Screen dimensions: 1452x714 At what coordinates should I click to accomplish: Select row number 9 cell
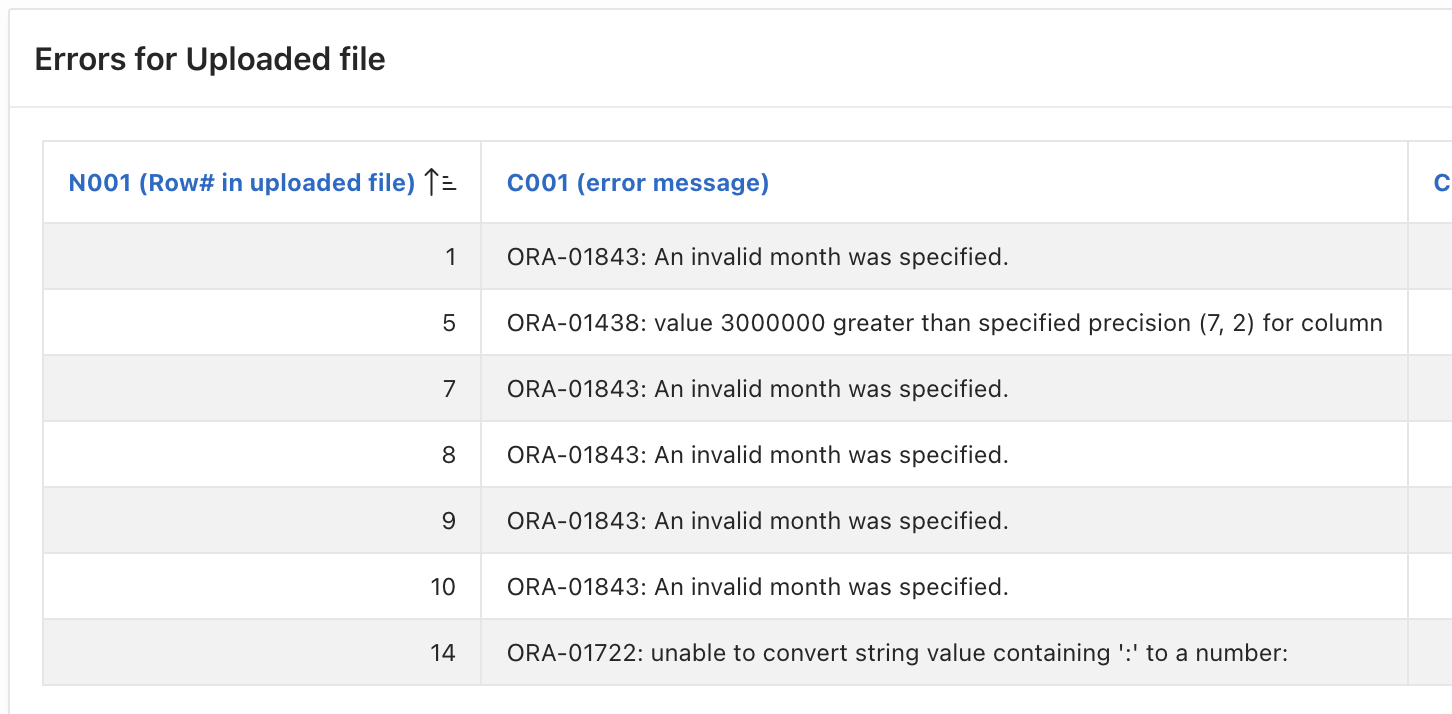pos(262,521)
